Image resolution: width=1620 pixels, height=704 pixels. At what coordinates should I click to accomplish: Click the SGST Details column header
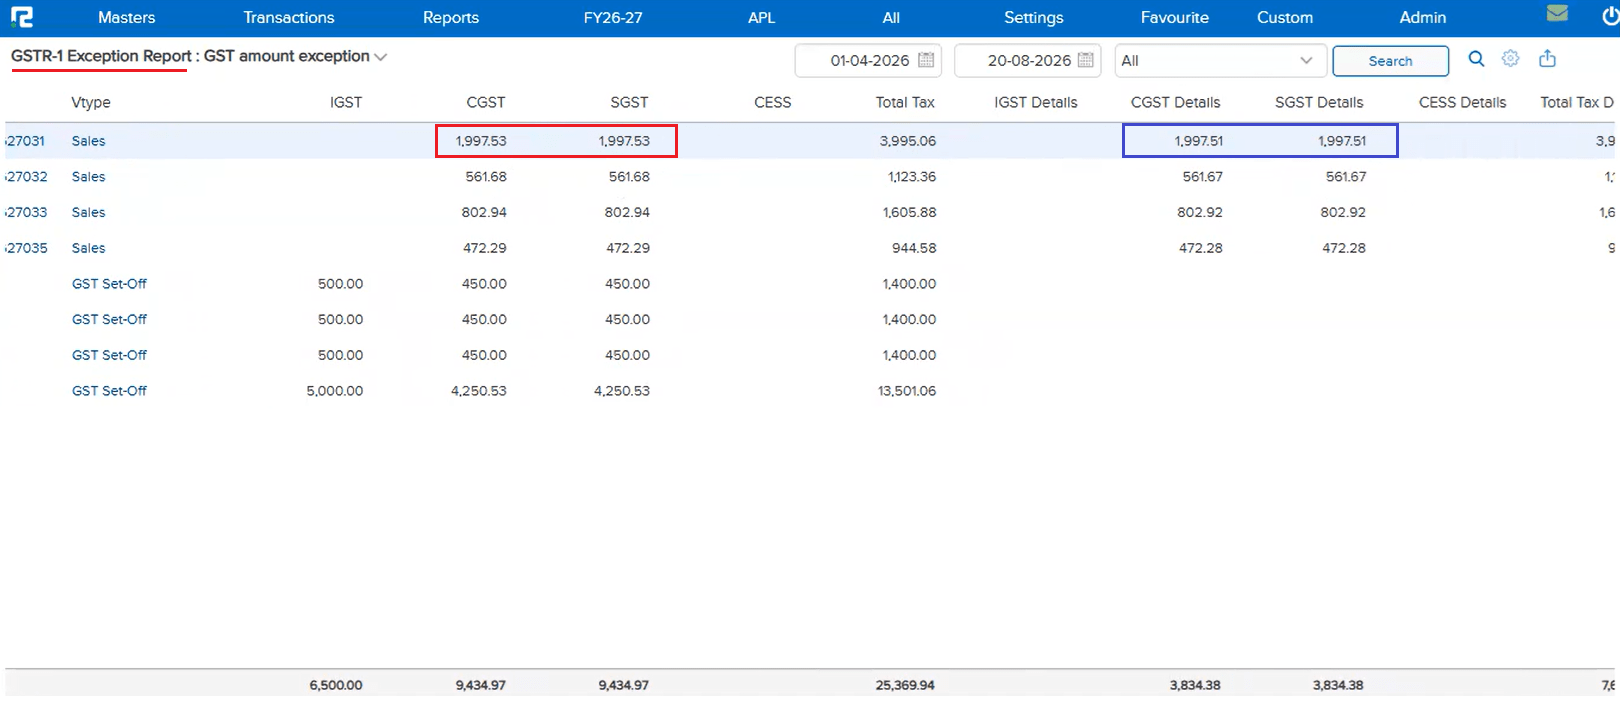click(1319, 102)
